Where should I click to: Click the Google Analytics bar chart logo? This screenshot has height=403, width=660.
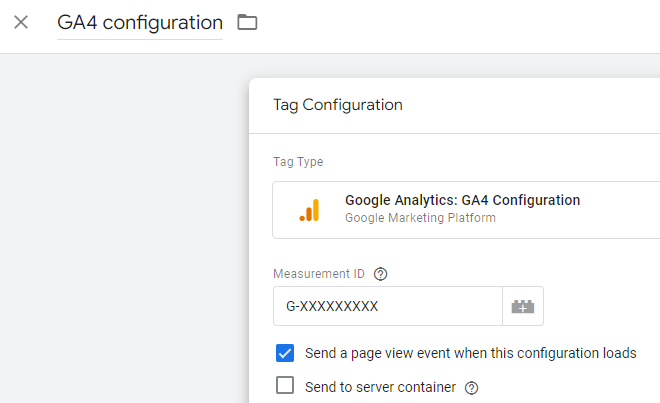tap(309, 210)
